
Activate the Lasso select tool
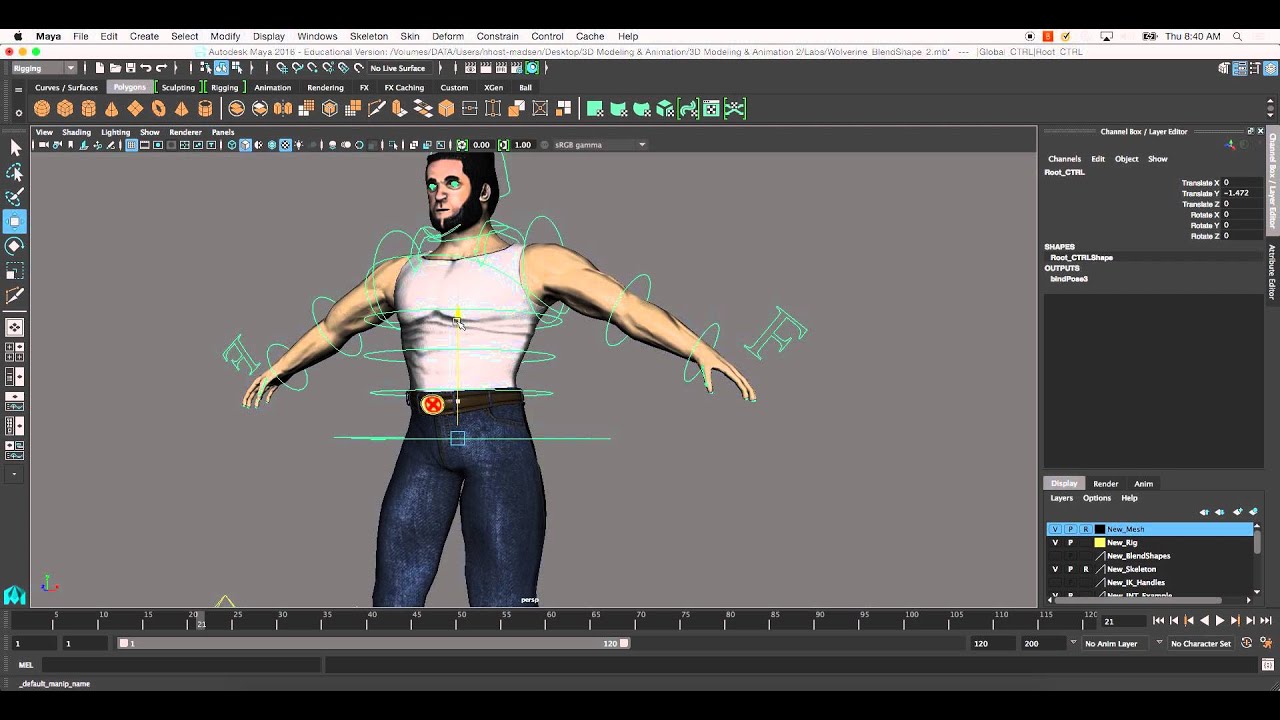[x=15, y=173]
